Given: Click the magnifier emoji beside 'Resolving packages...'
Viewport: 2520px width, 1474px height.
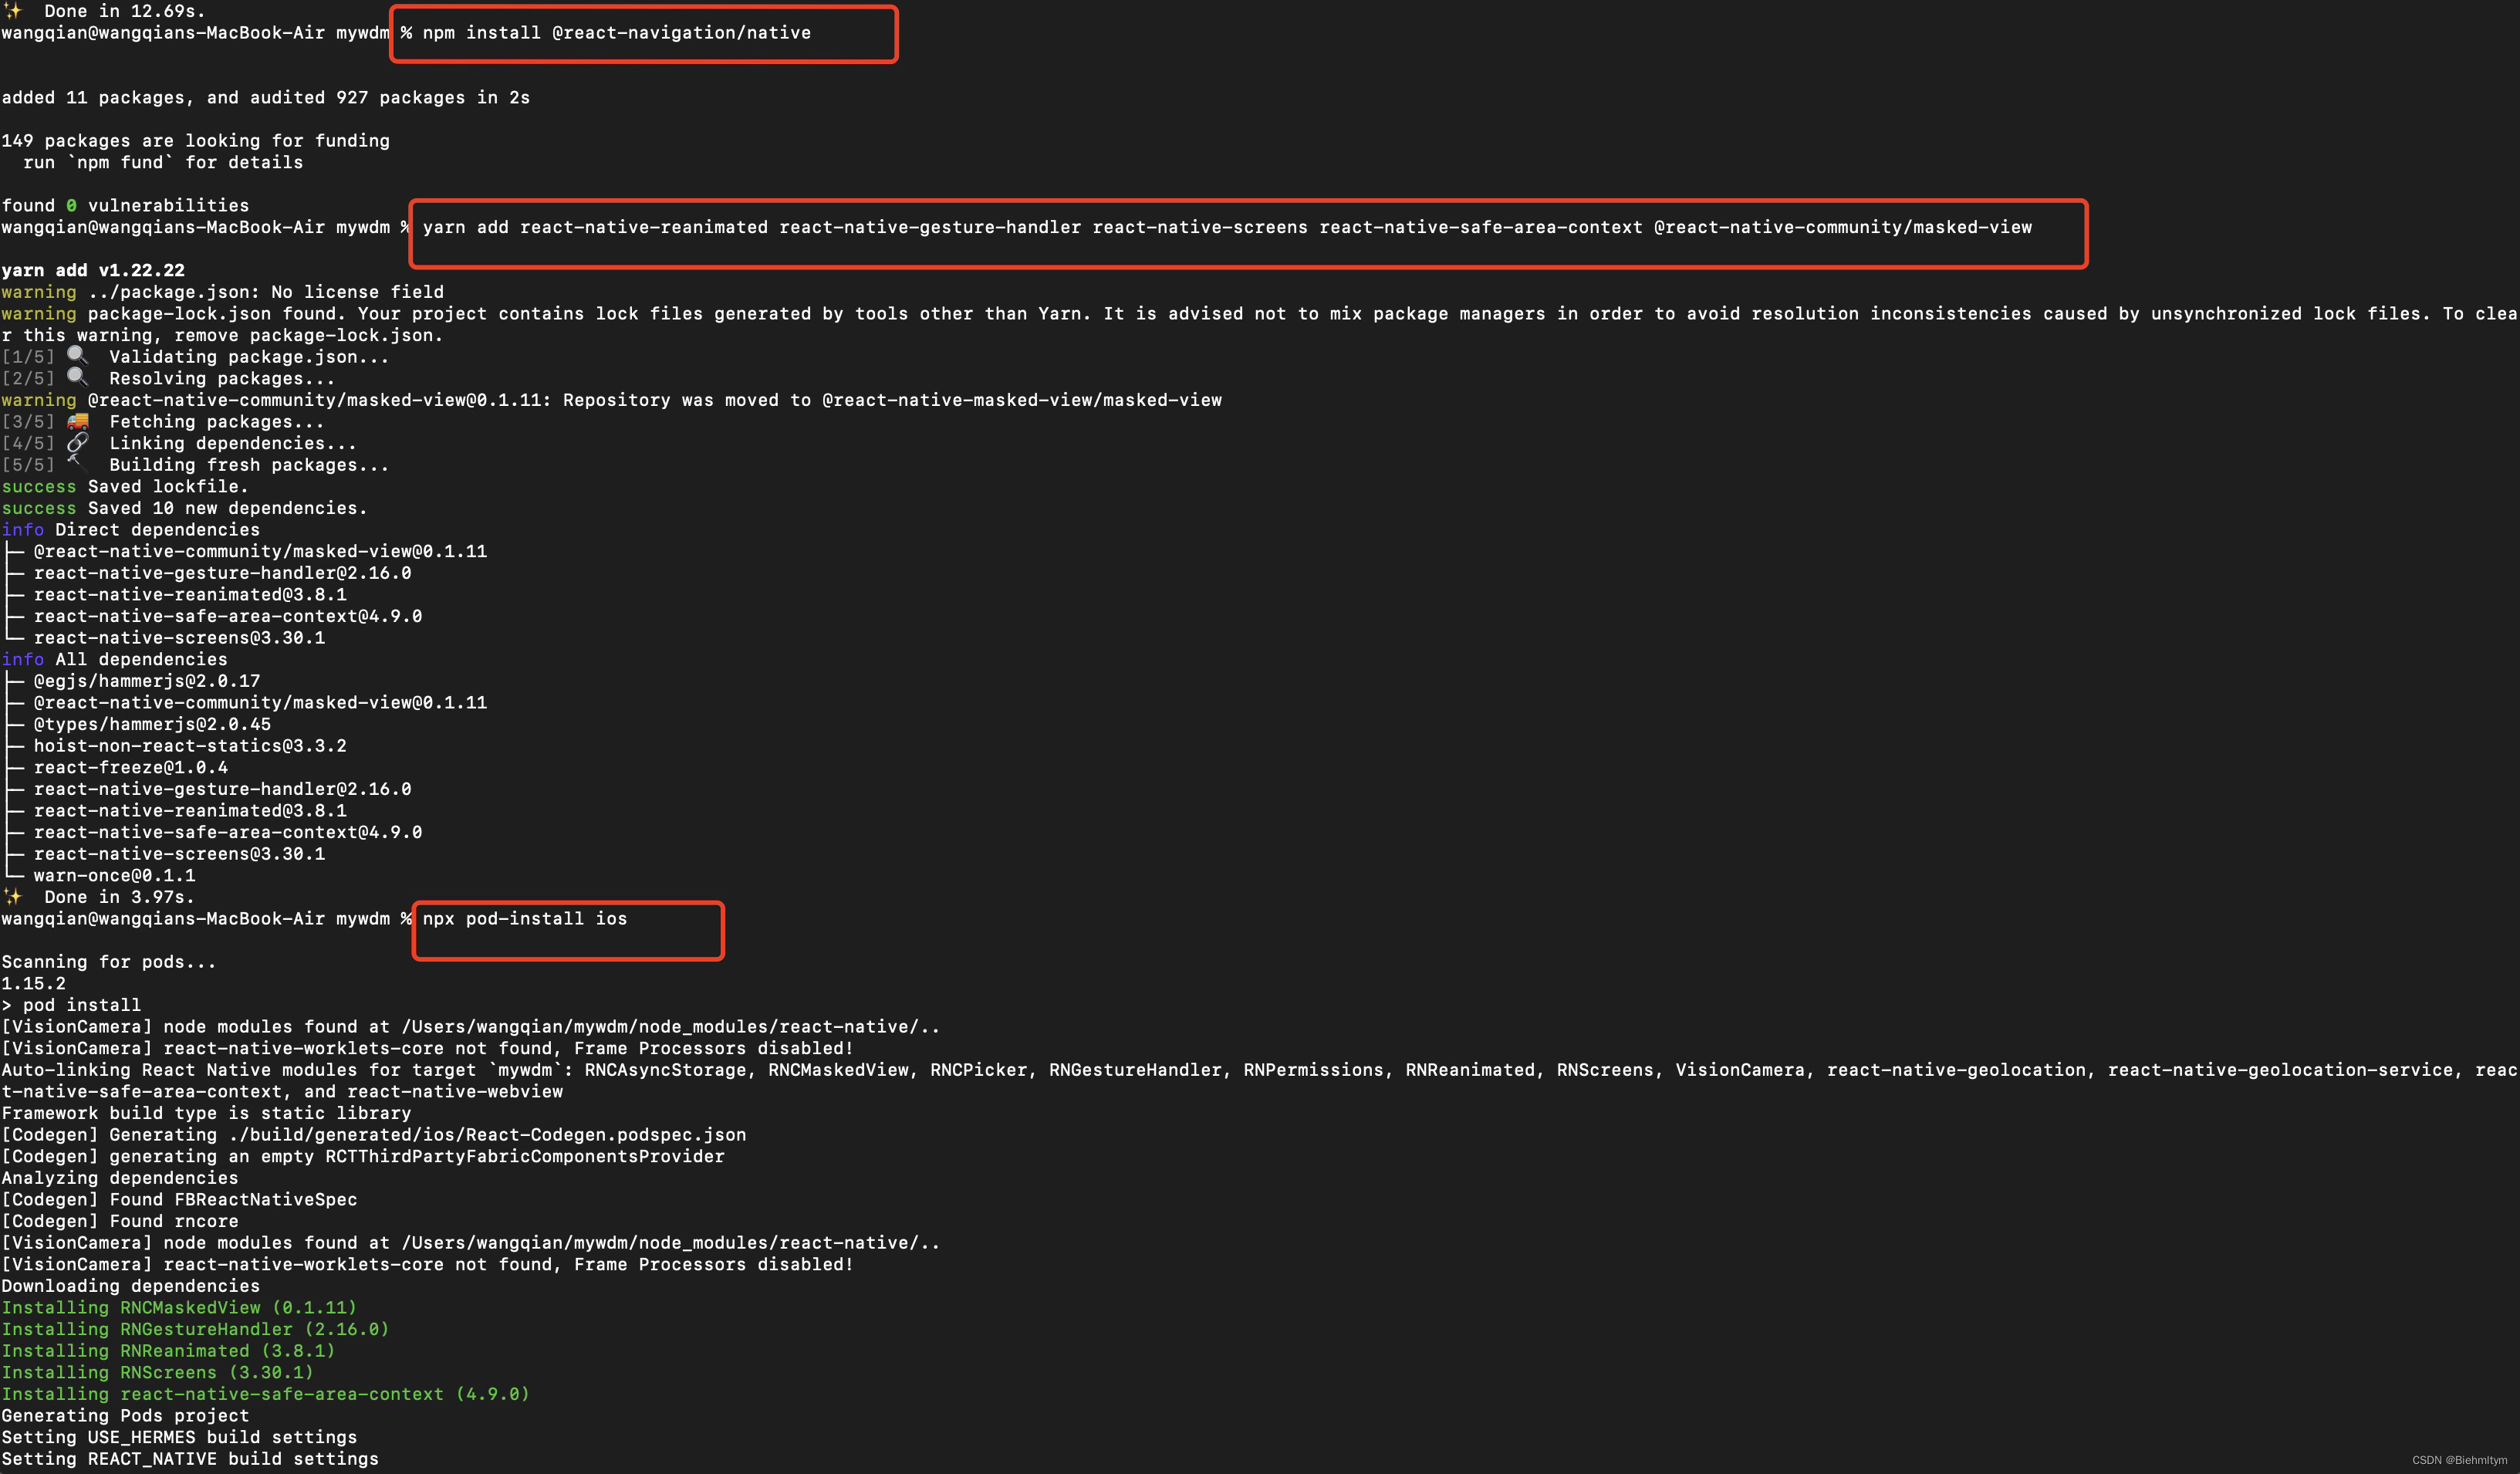Looking at the screenshot, I should pyautogui.click(x=78, y=378).
